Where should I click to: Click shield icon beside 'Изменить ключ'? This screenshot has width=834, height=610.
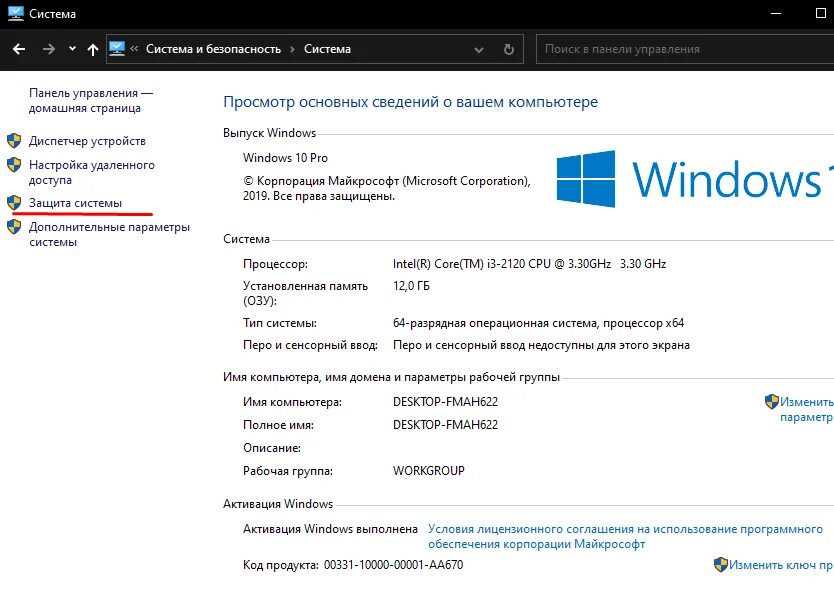click(x=721, y=565)
